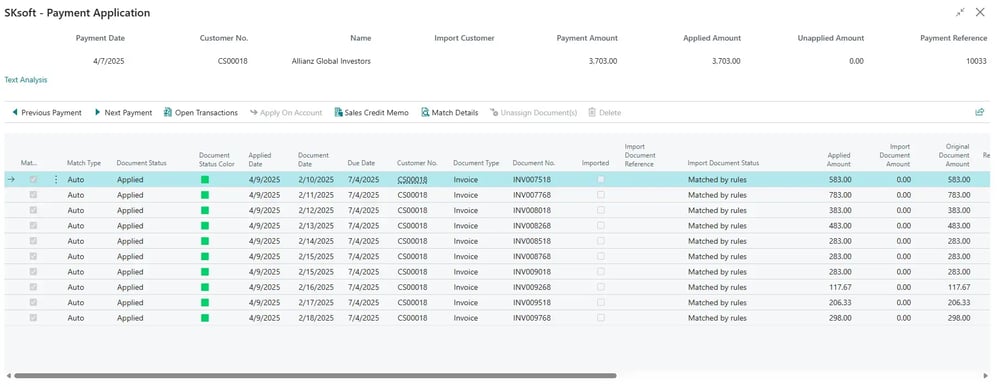Image resolution: width=1000 pixels, height=387 pixels.
Task: Open Transactions from toolbar
Action: coord(200,113)
